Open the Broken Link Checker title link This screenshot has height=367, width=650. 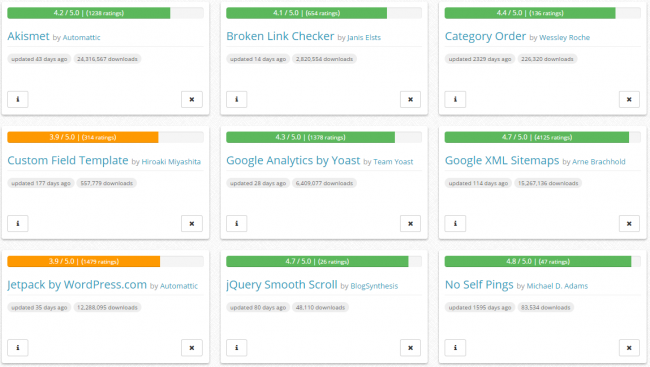[x=280, y=36]
